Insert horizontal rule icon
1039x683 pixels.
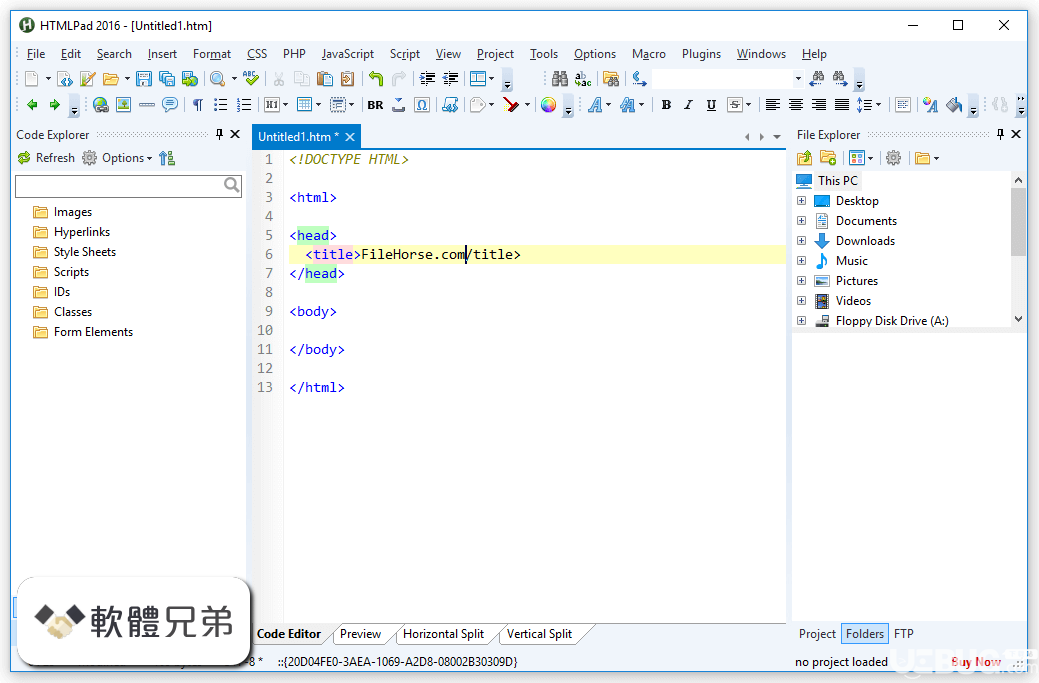click(146, 105)
